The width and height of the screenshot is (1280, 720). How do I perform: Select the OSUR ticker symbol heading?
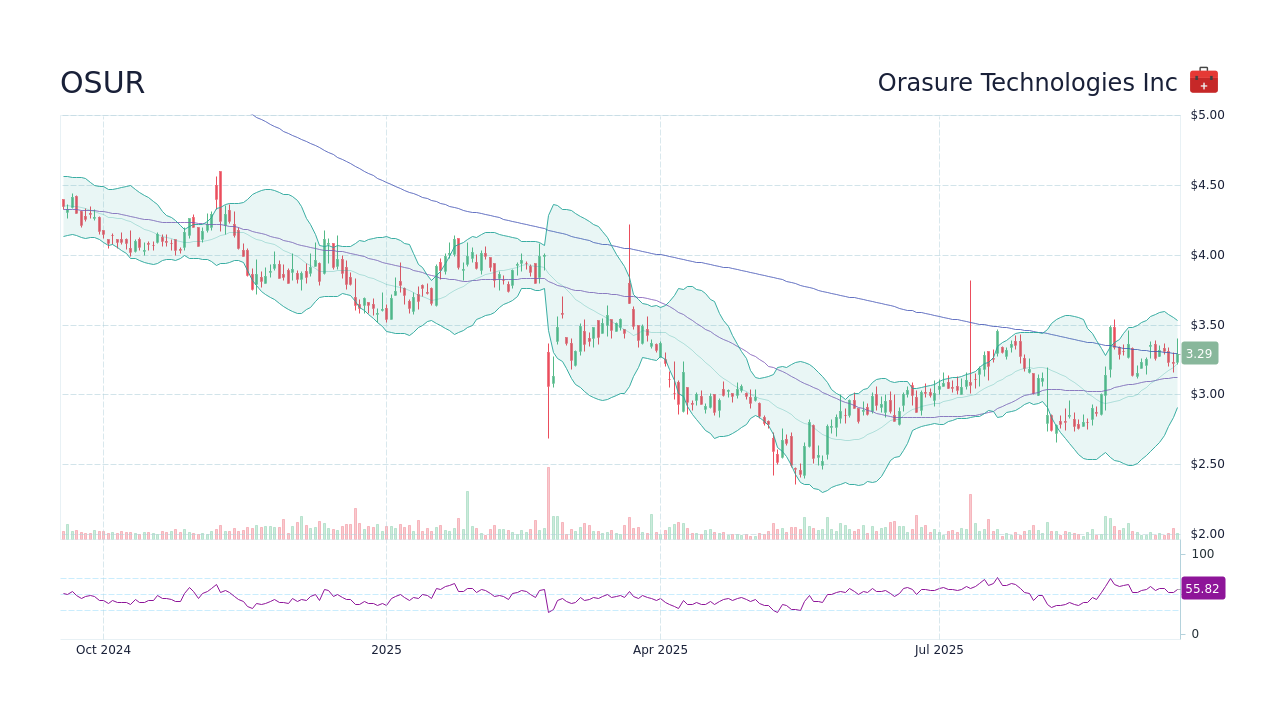(x=101, y=83)
